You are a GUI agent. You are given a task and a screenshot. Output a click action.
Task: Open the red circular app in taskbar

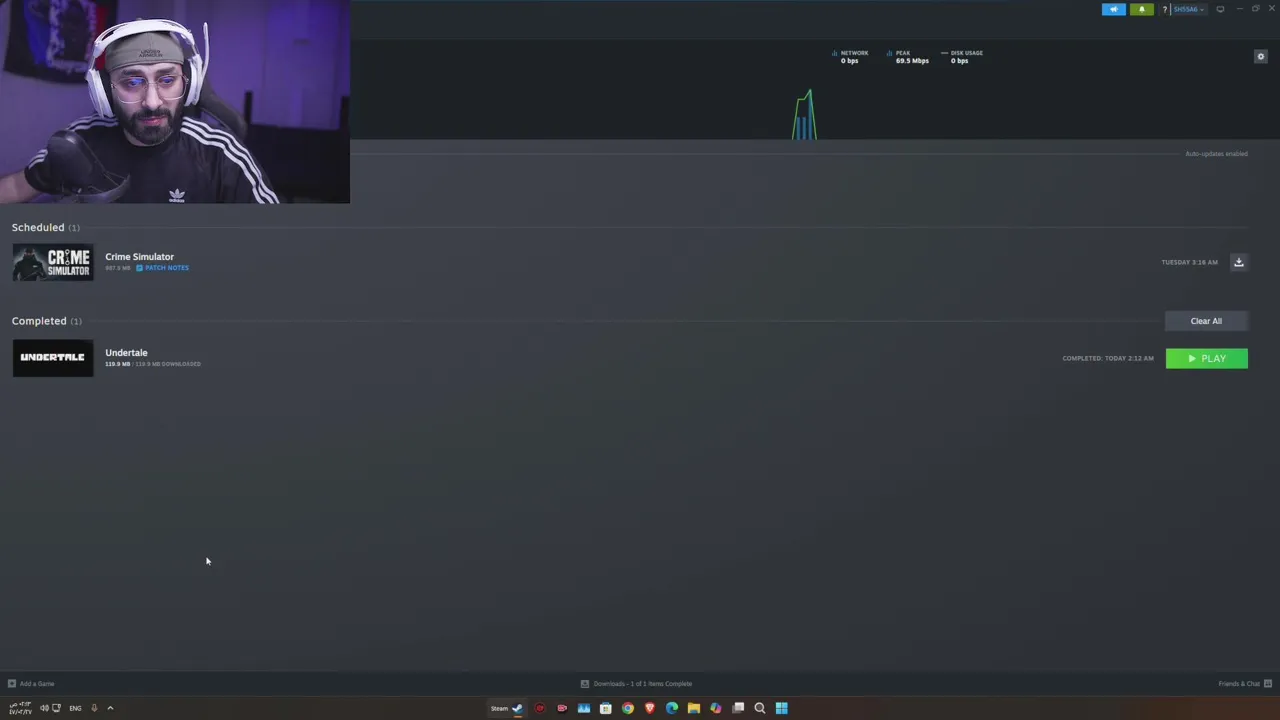[540, 708]
